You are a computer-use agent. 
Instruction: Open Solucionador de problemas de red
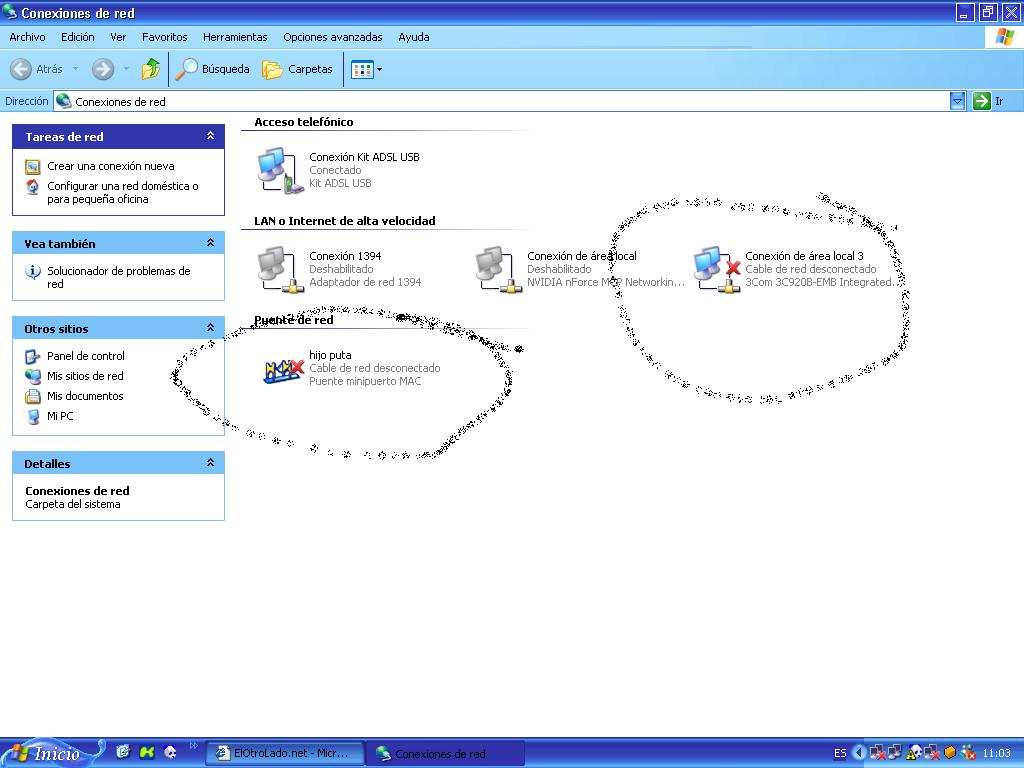point(118,277)
